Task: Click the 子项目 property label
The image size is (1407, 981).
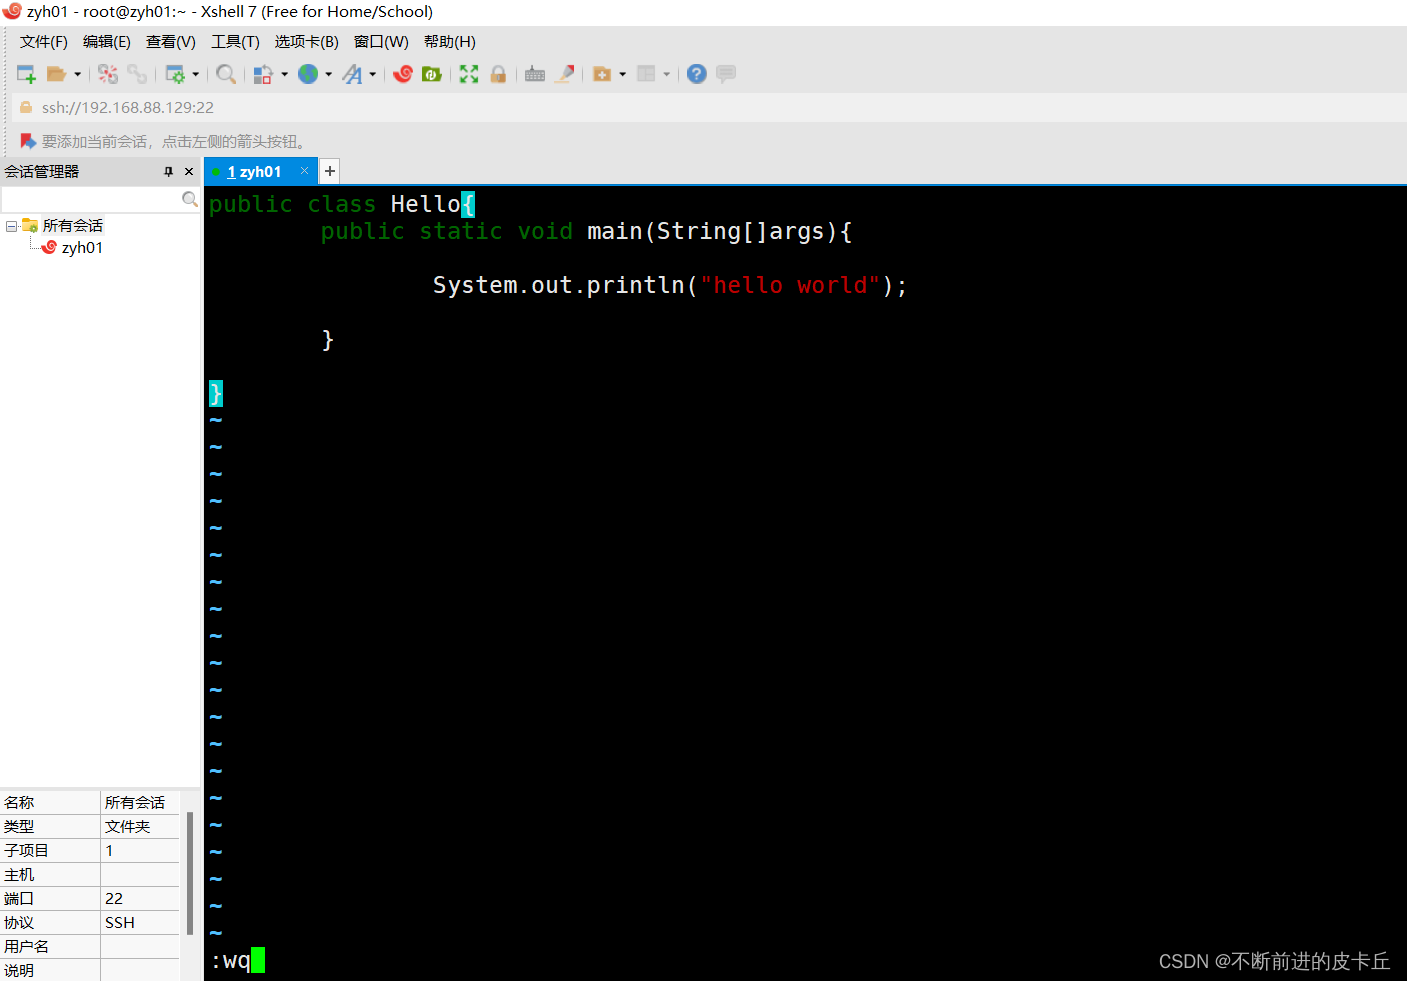Action: coord(26,851)
